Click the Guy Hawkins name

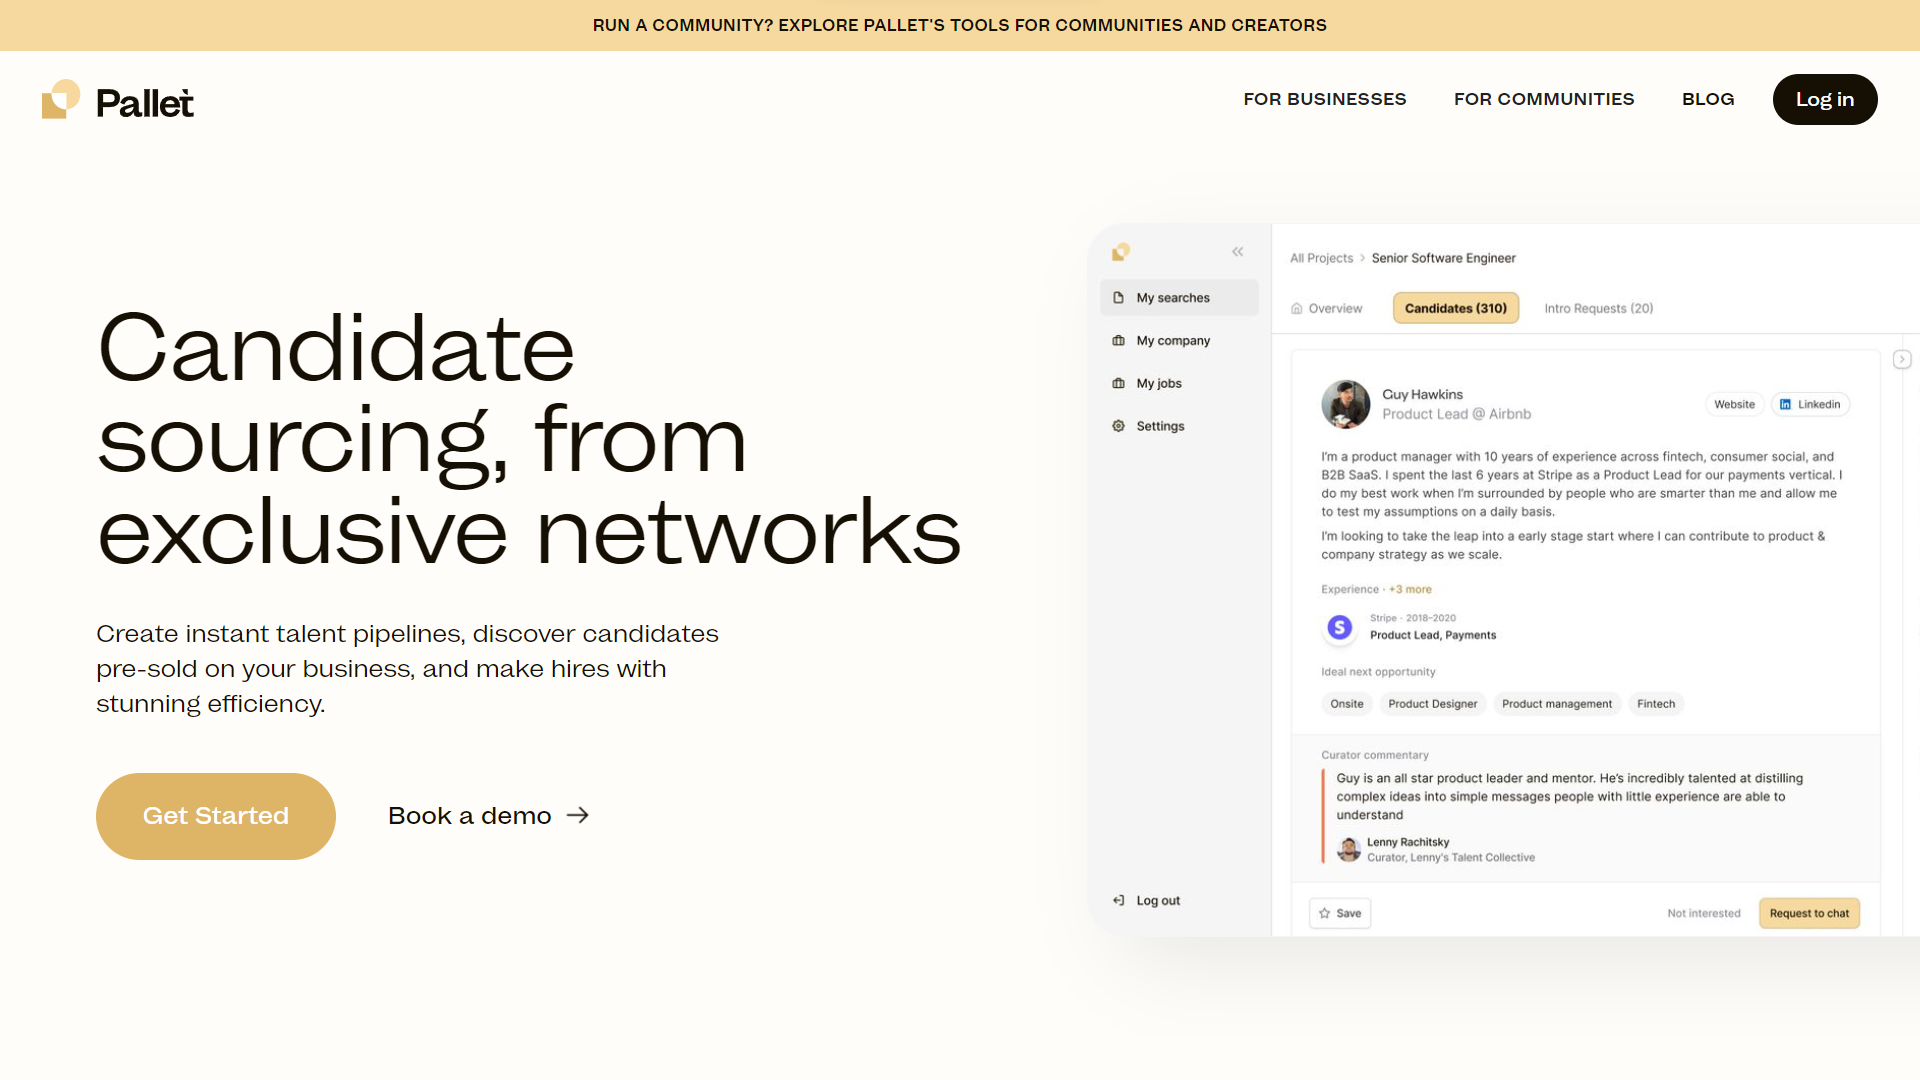click(1422, 395)
